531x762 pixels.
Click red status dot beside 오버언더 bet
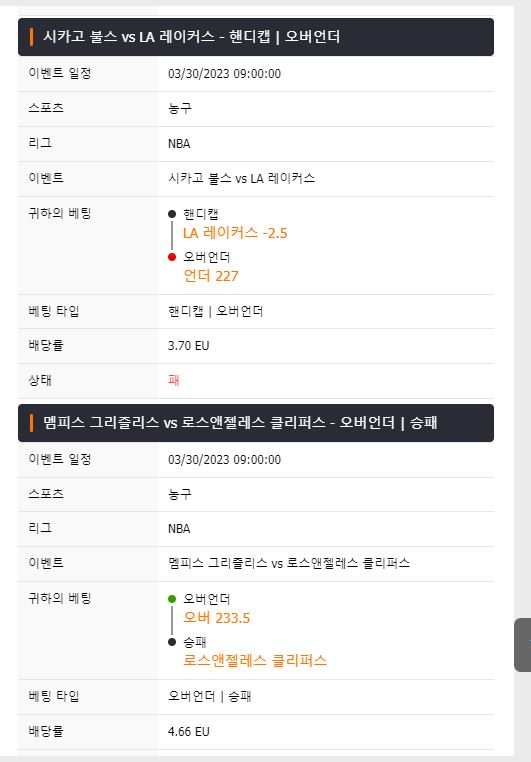[x=172, y=257]
